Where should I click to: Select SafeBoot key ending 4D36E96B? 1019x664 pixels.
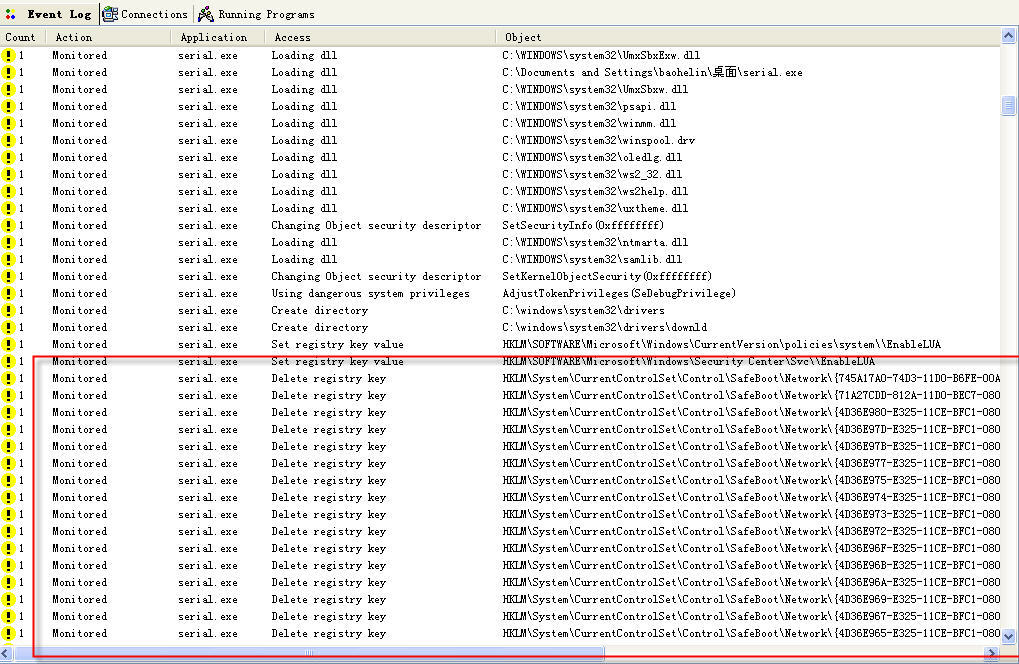(x=751, y=565)
